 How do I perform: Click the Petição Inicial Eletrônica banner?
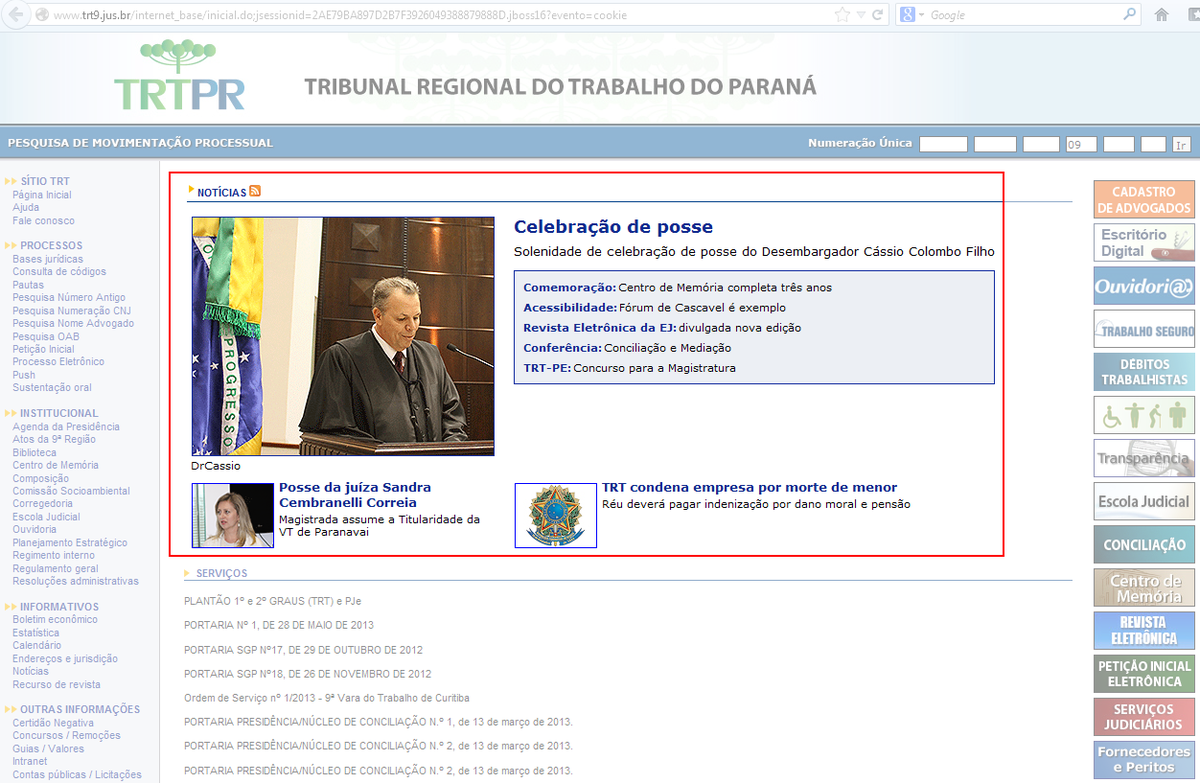[x=1143, y=672]
